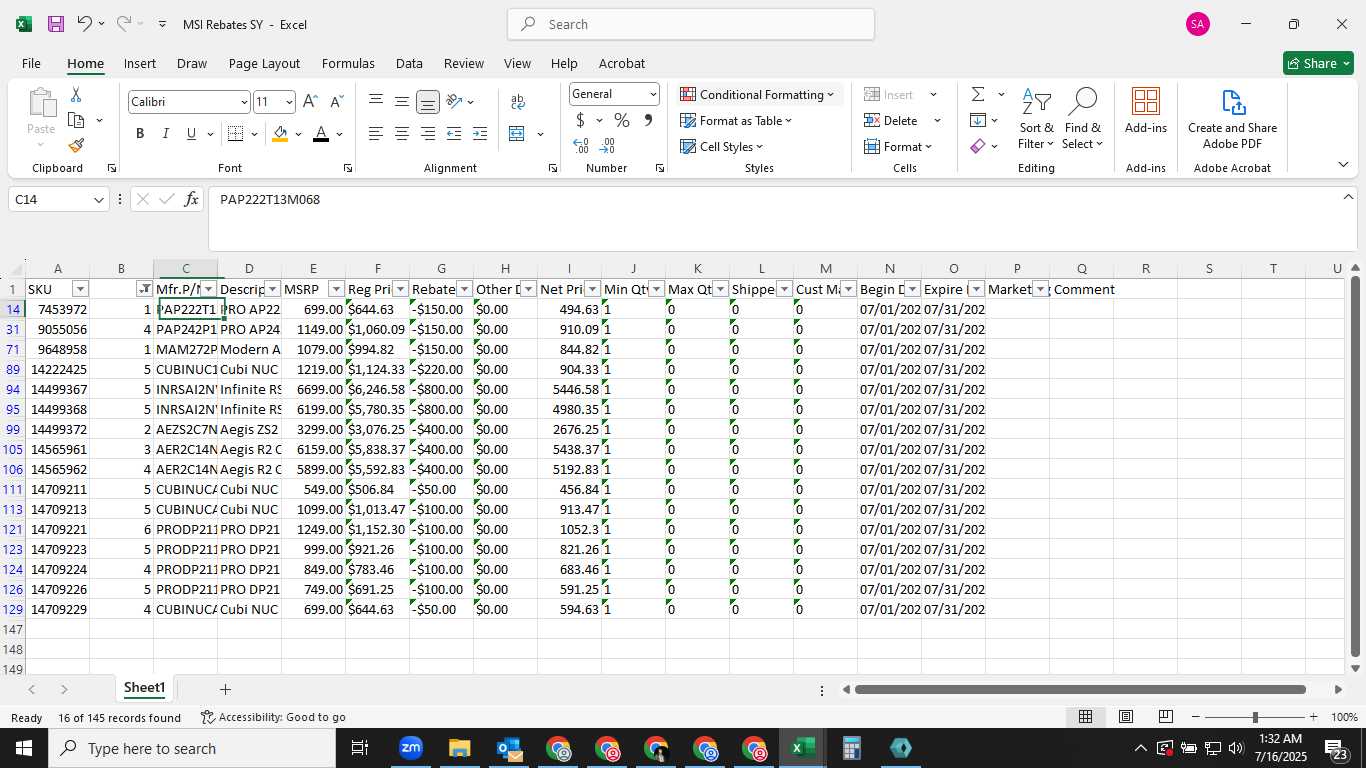Apply Percent Style format
This screenshot has width=1366, height=768.
coord(622,120)
